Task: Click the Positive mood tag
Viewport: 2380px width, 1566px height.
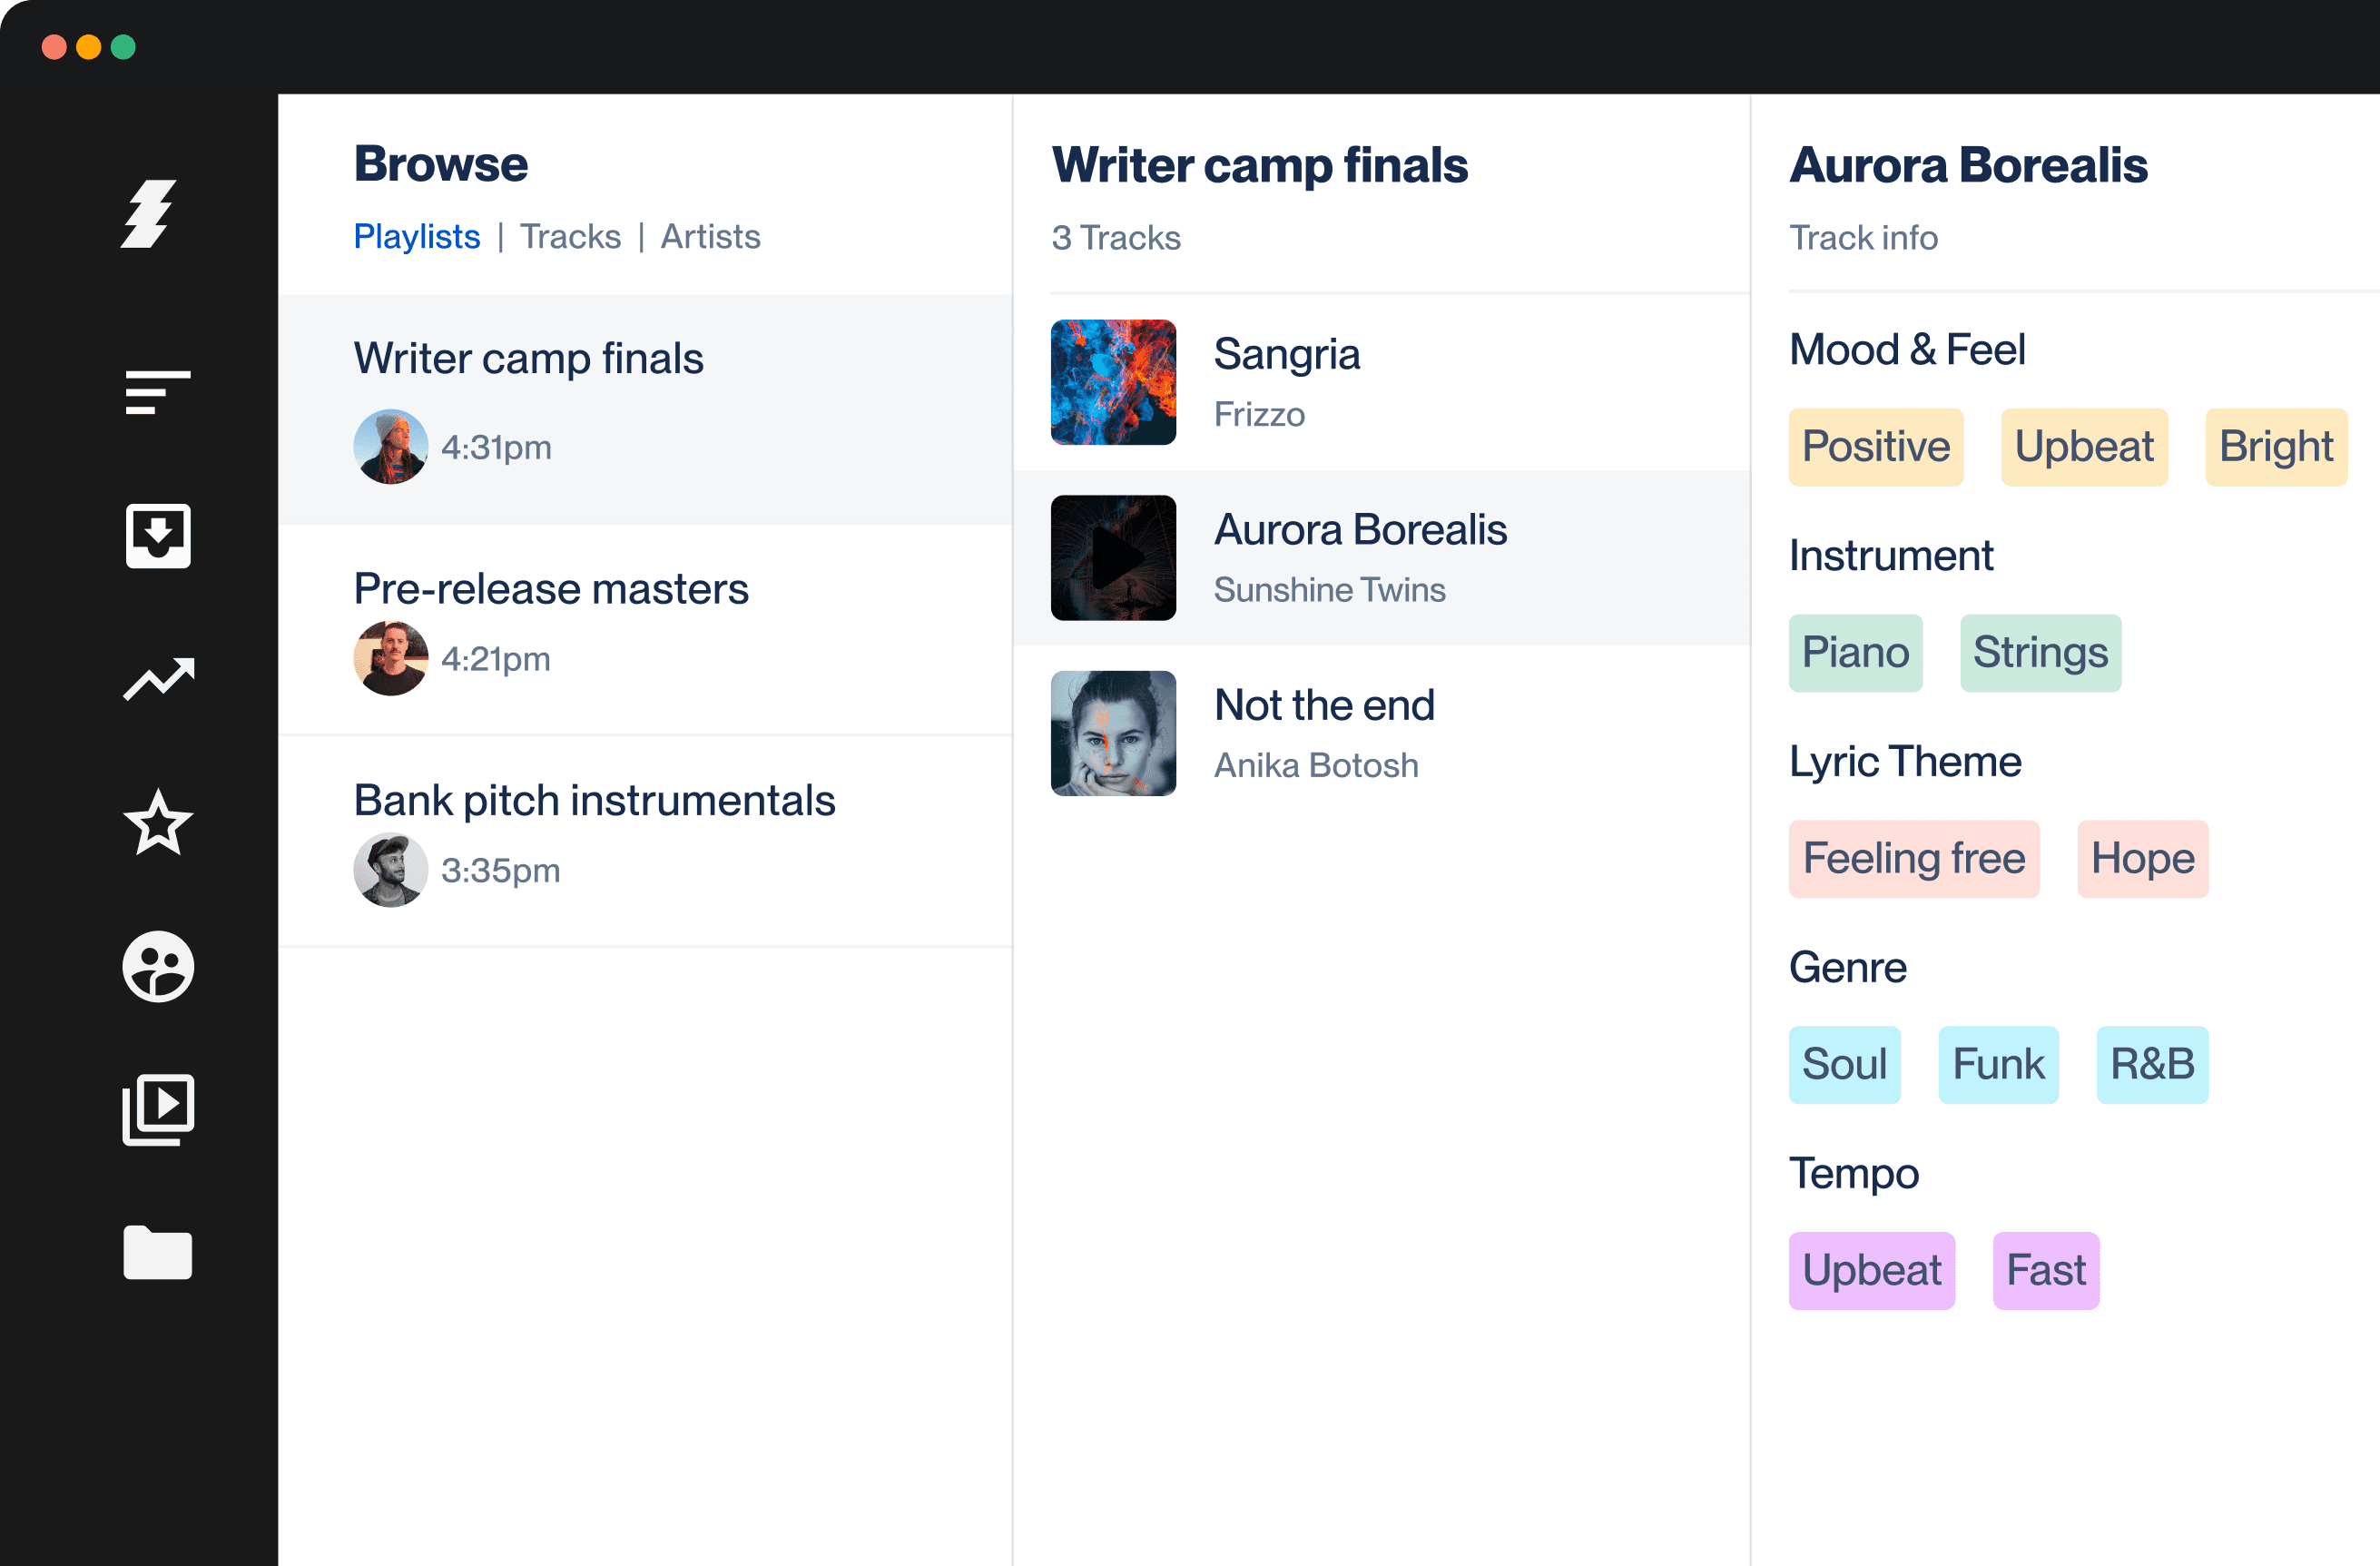Action: (x=1875, y=447)
